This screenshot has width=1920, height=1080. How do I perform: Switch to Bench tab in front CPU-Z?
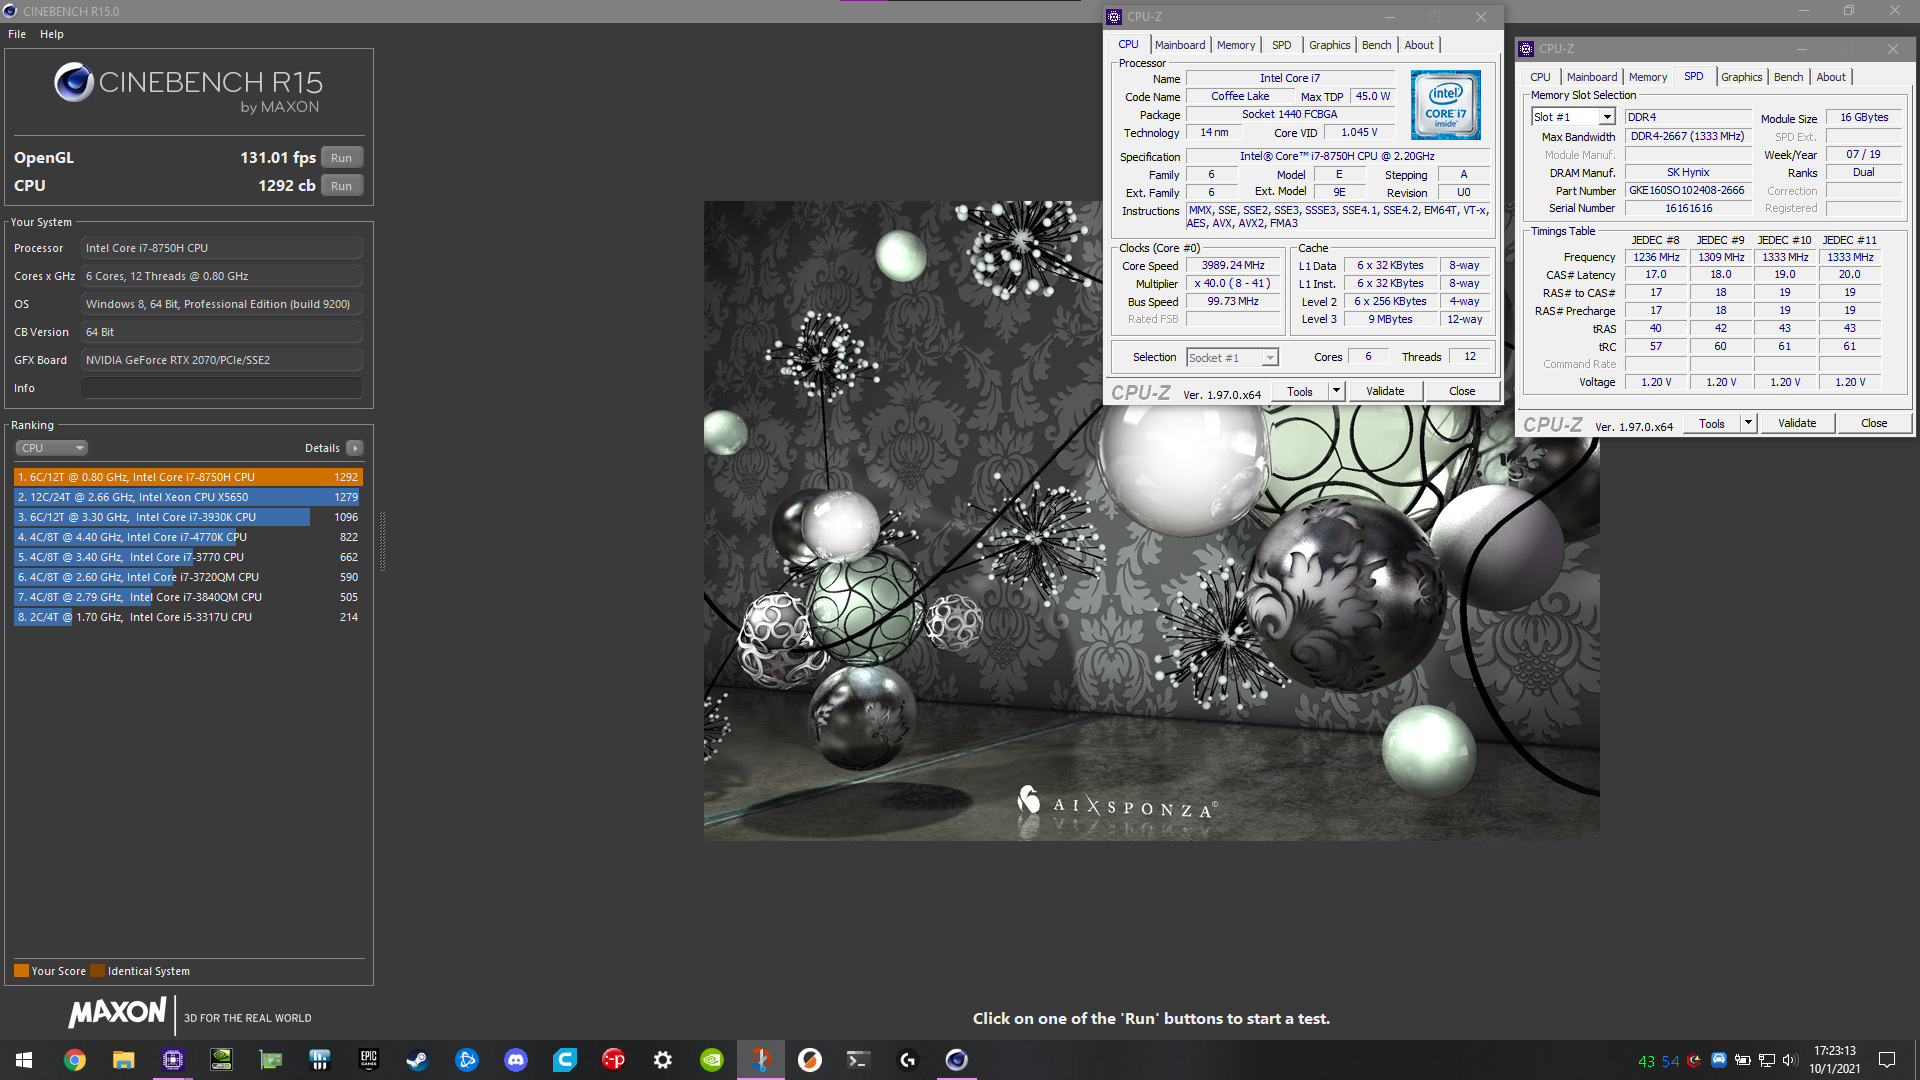[1376, 45]
